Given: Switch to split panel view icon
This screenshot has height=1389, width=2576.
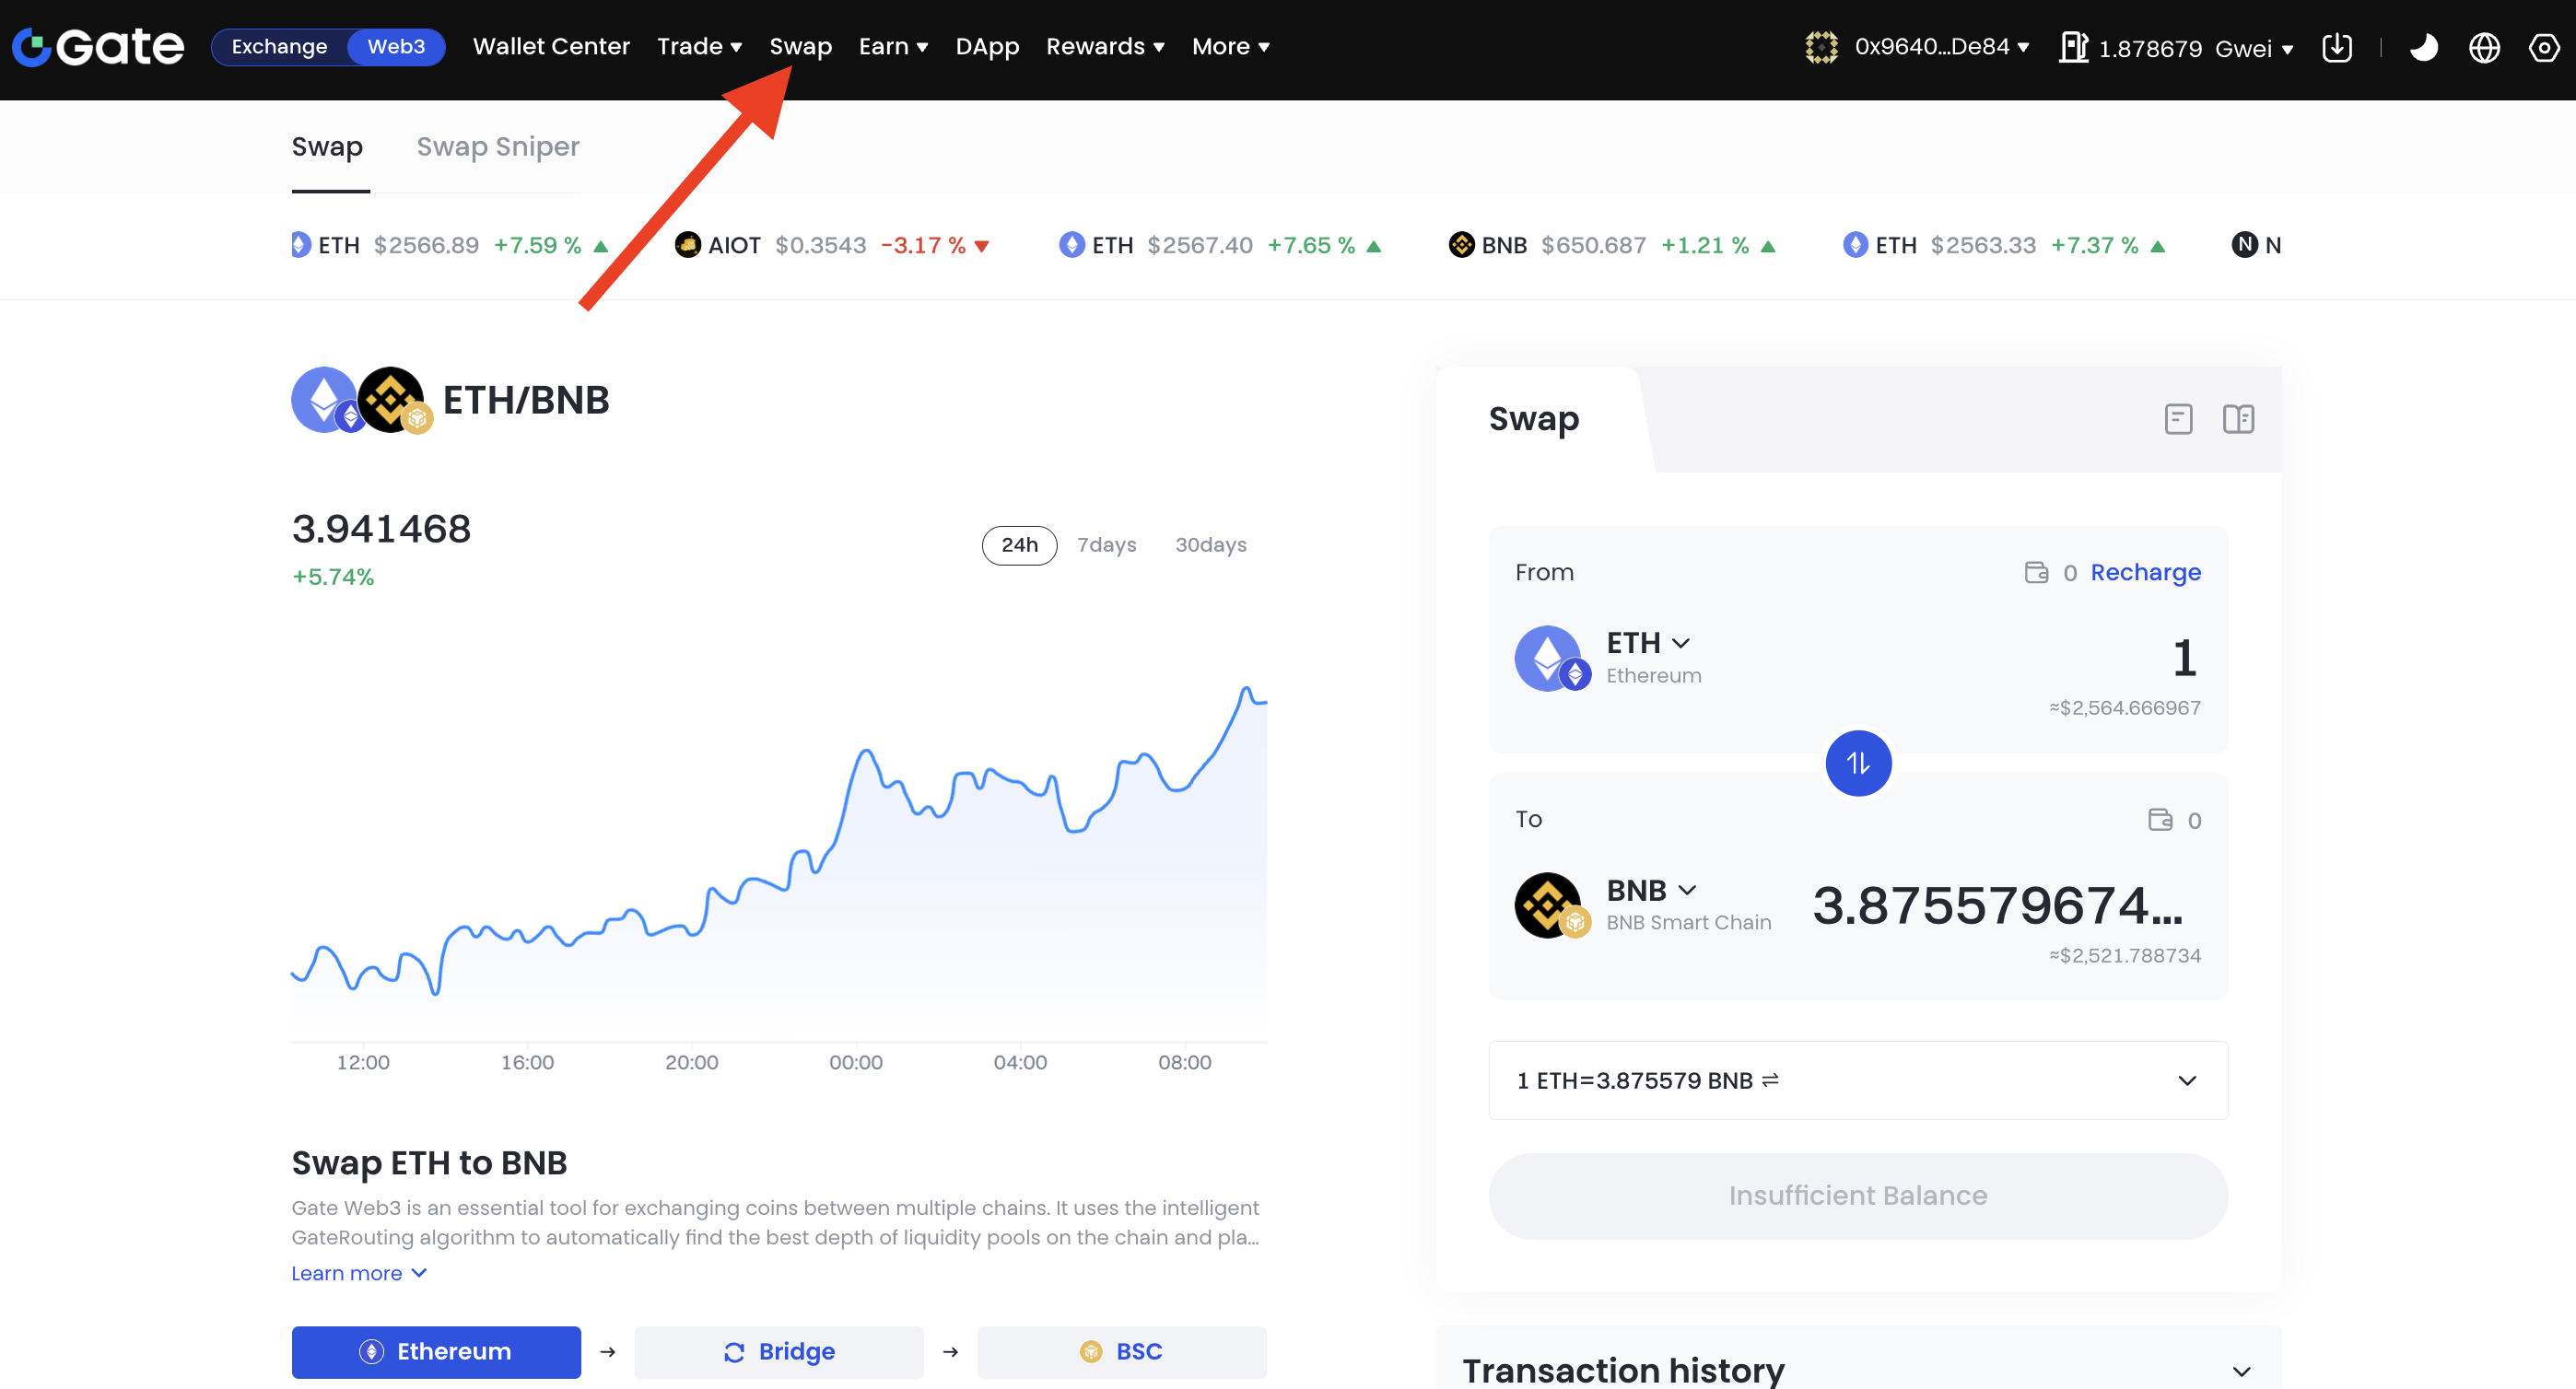Looking at the screenshot, I should pos(2238,419).
